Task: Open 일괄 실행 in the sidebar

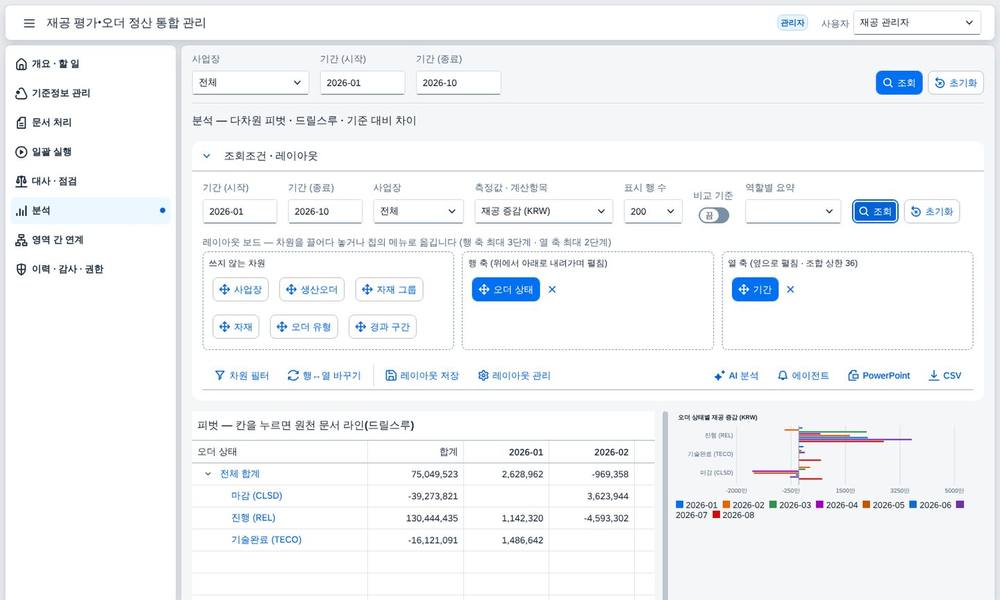Action: point(91,152)
